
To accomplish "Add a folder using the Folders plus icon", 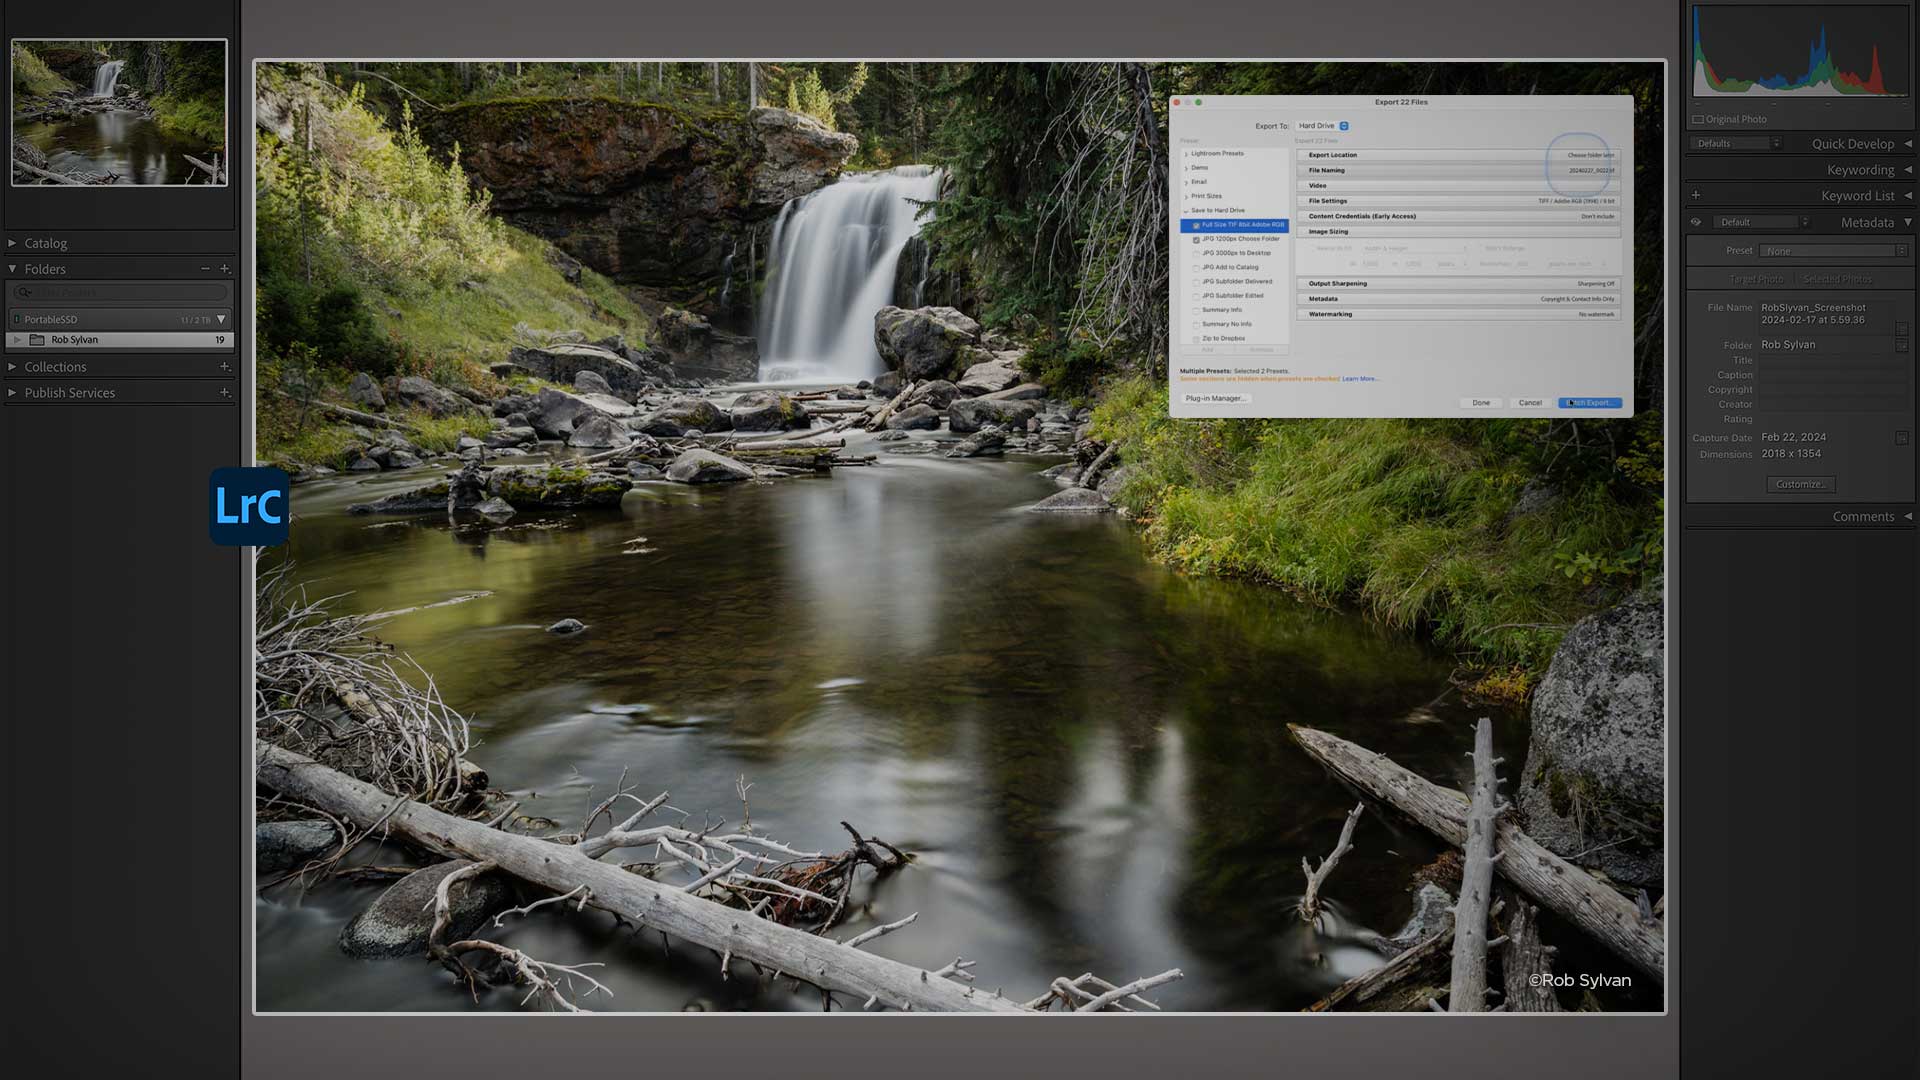I will (x=225, y=268).
